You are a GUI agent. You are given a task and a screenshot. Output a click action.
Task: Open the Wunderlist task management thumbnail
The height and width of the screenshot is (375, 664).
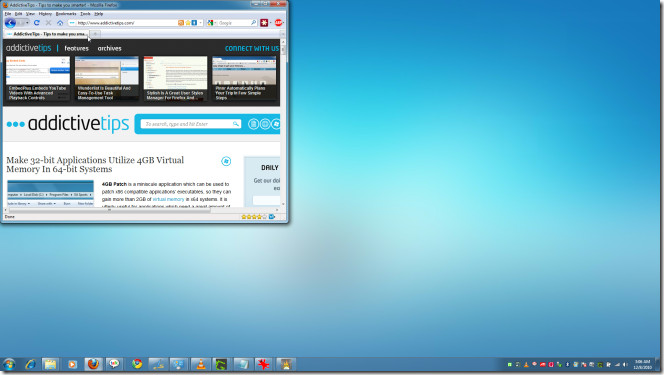(x=107, y=78)
